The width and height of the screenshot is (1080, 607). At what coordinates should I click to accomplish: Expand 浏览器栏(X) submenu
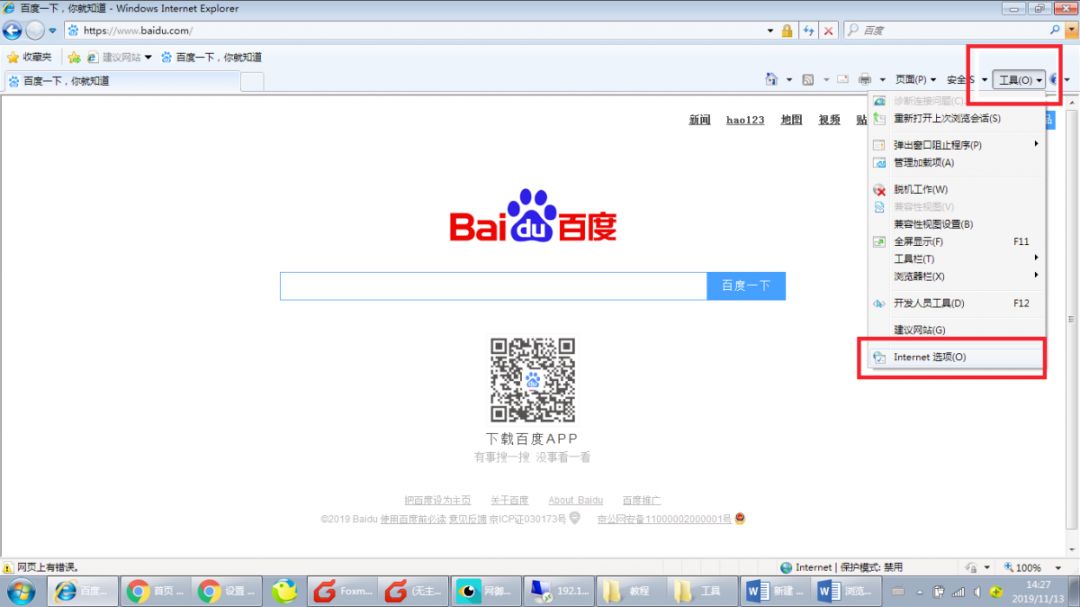point(957,276)
